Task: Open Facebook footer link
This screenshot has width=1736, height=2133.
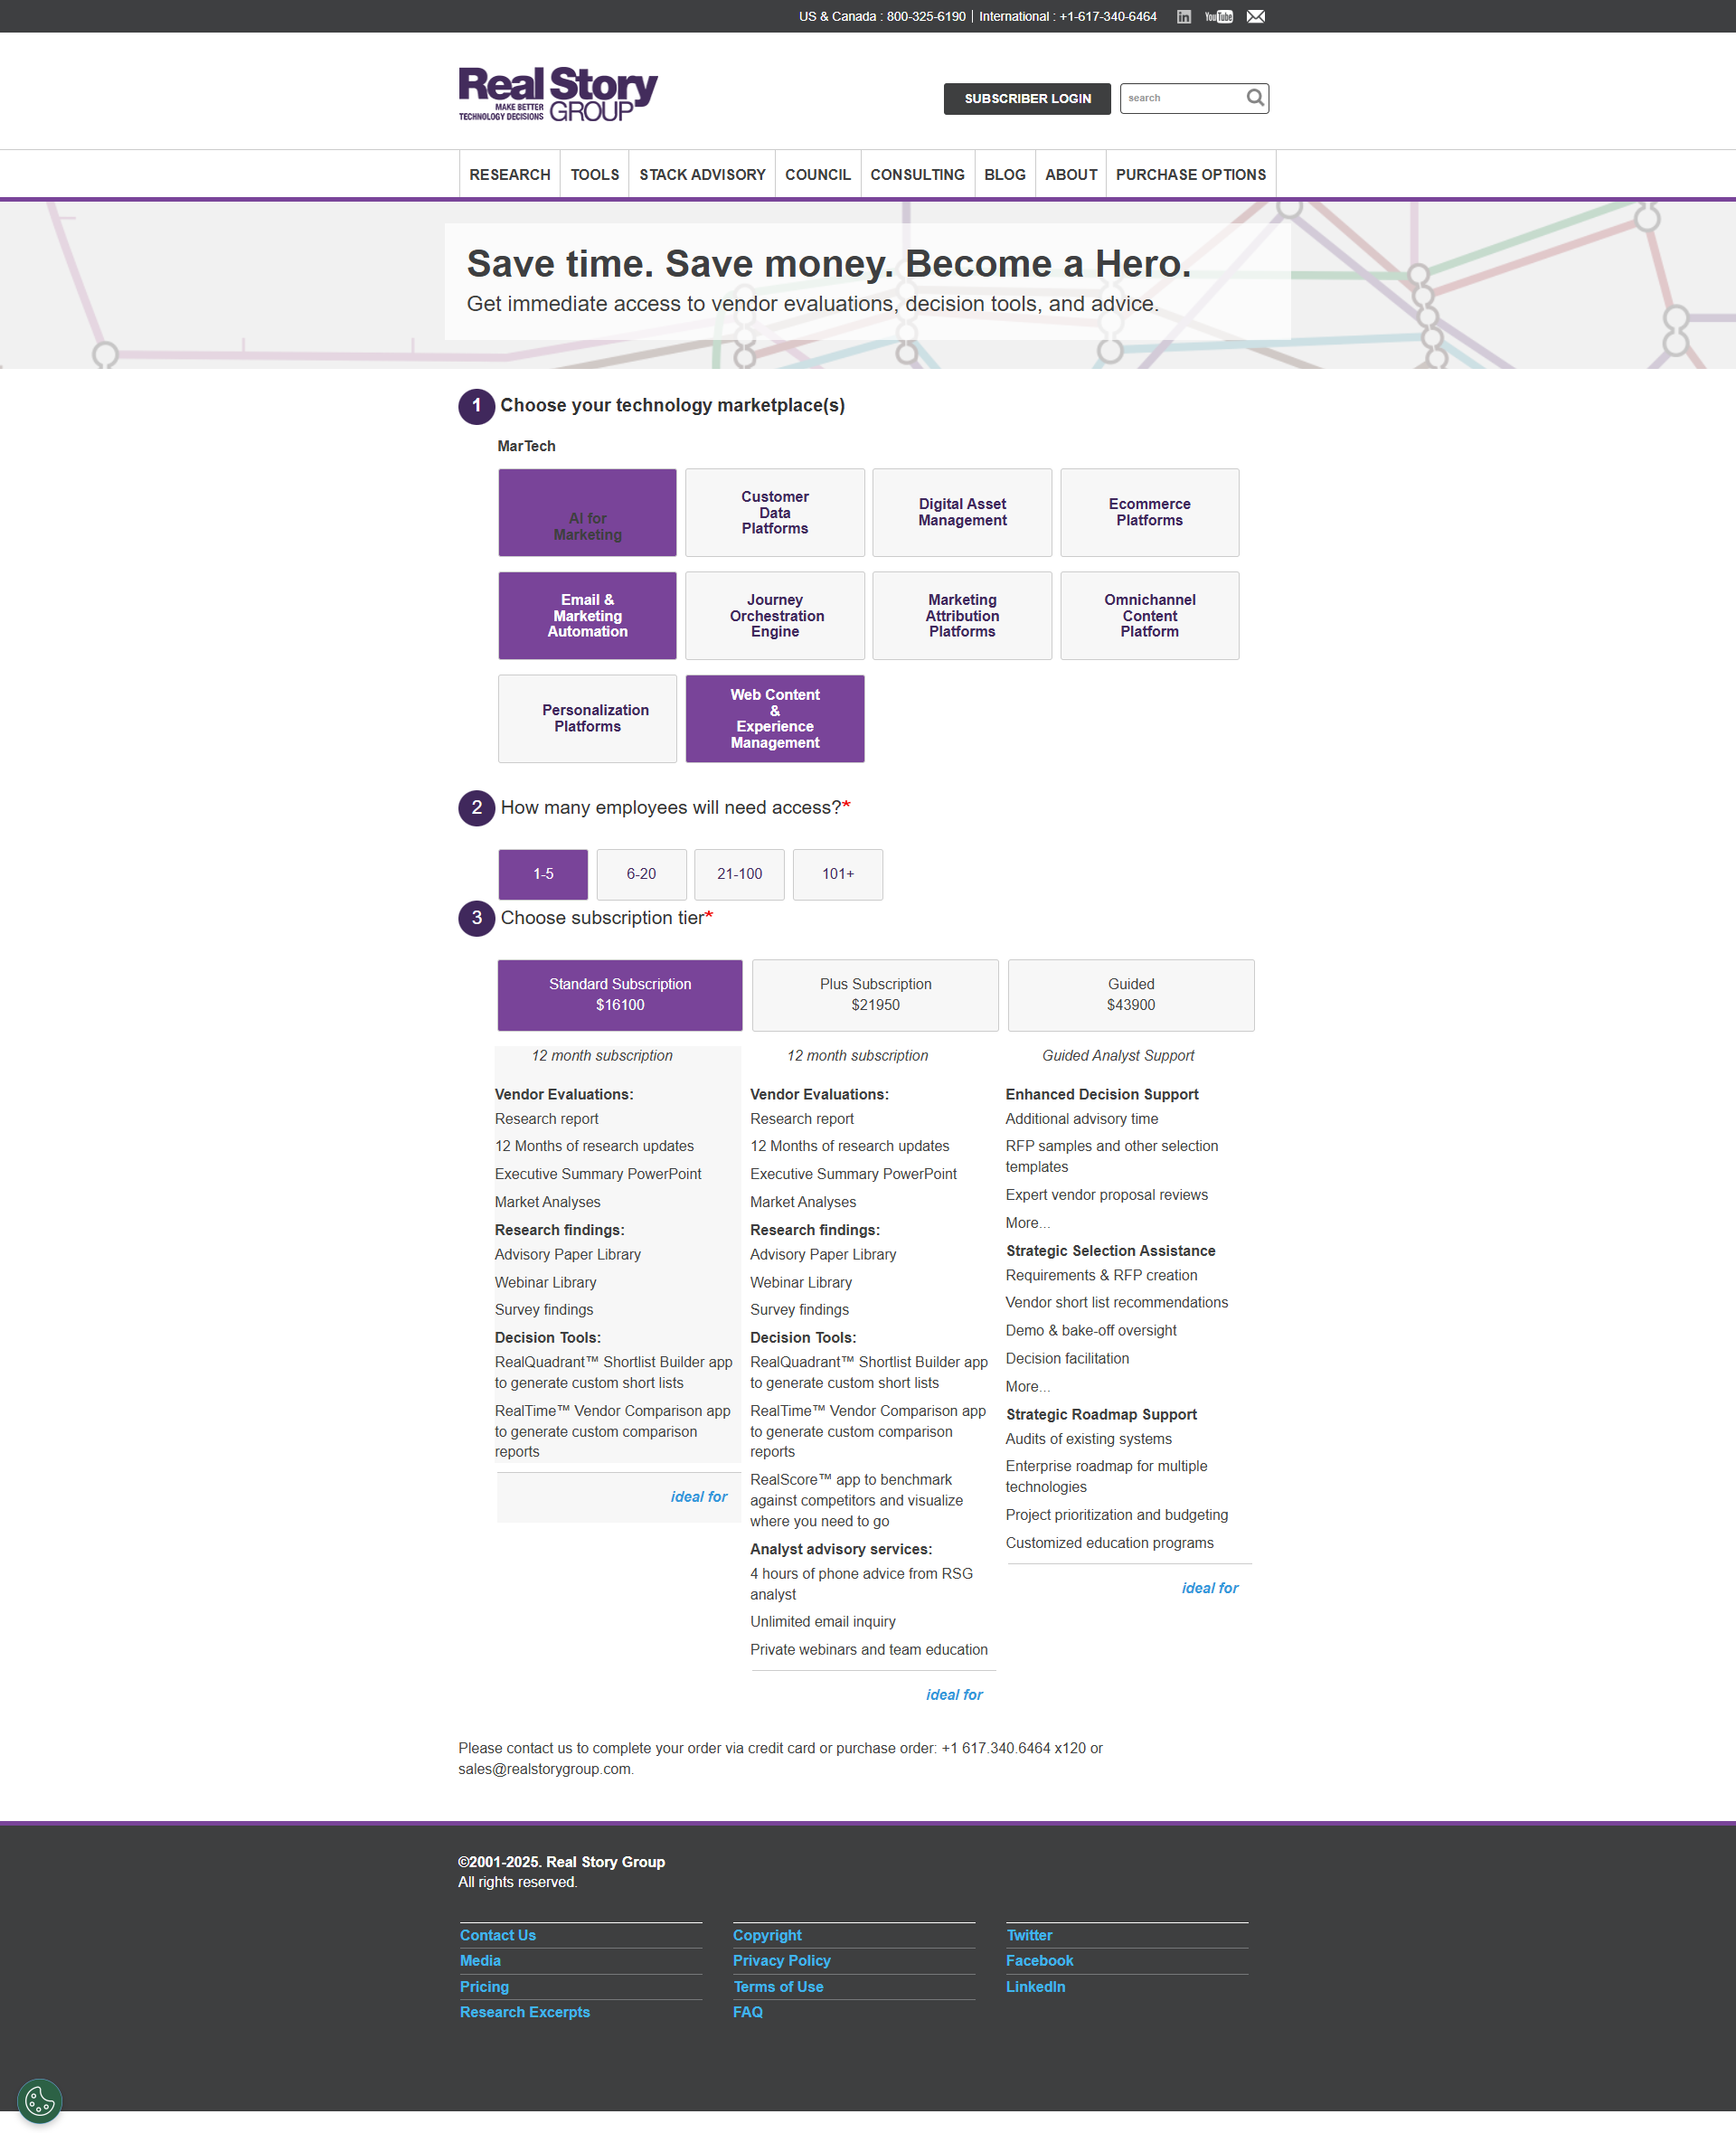Action: pos(1039,1960)
